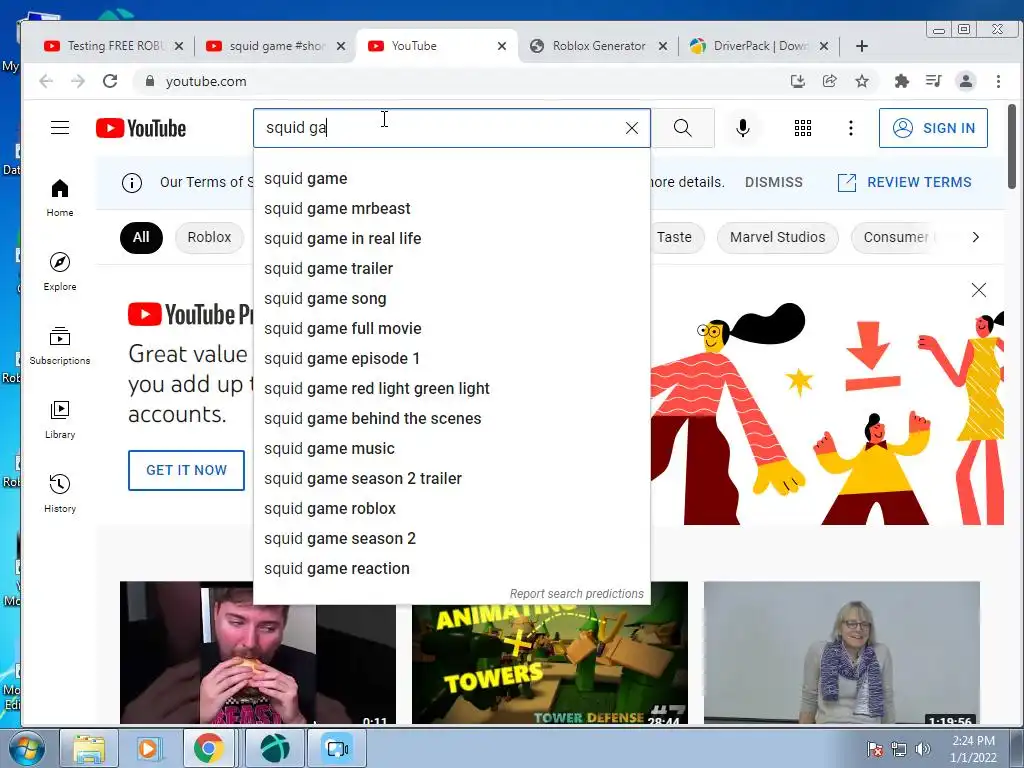Select suggestion 'squid game episode 1'
Image resolution: width=1024 pixels, height=768 pixels.
(x=452, y=359)
